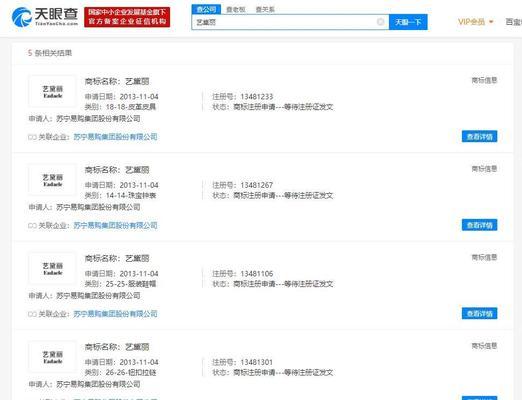Click the 商标信息 tag on the 13481106 card

(x=484, y=257)
